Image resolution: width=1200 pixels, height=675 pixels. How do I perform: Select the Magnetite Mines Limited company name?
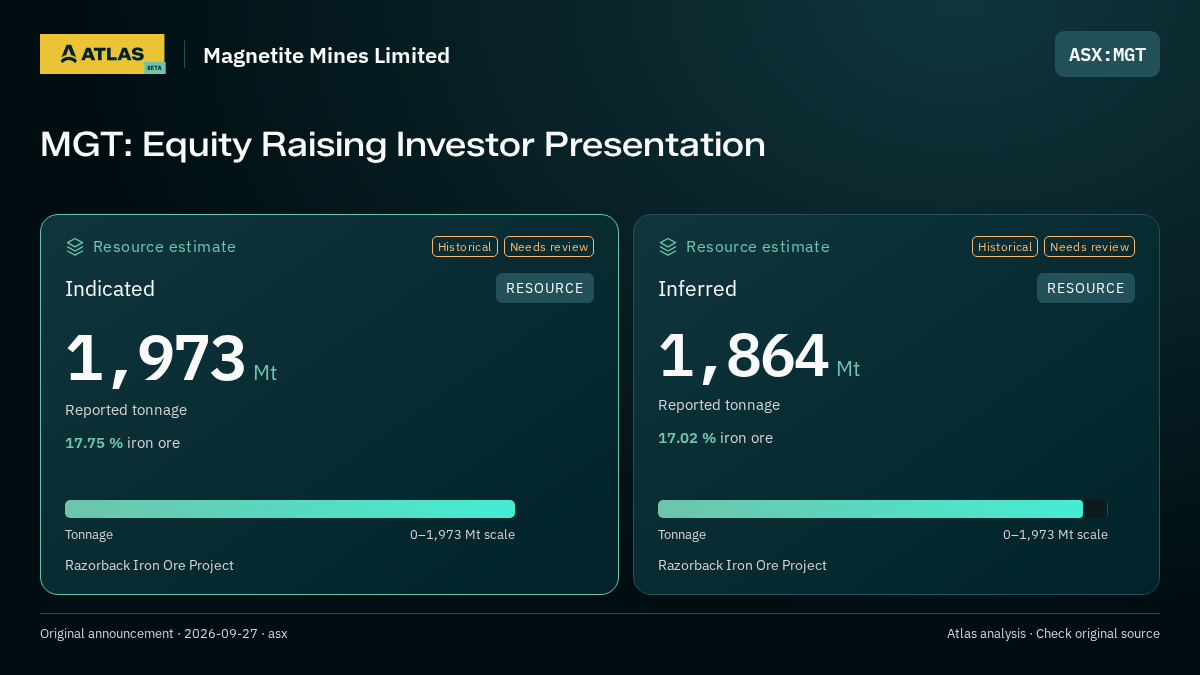326,55
